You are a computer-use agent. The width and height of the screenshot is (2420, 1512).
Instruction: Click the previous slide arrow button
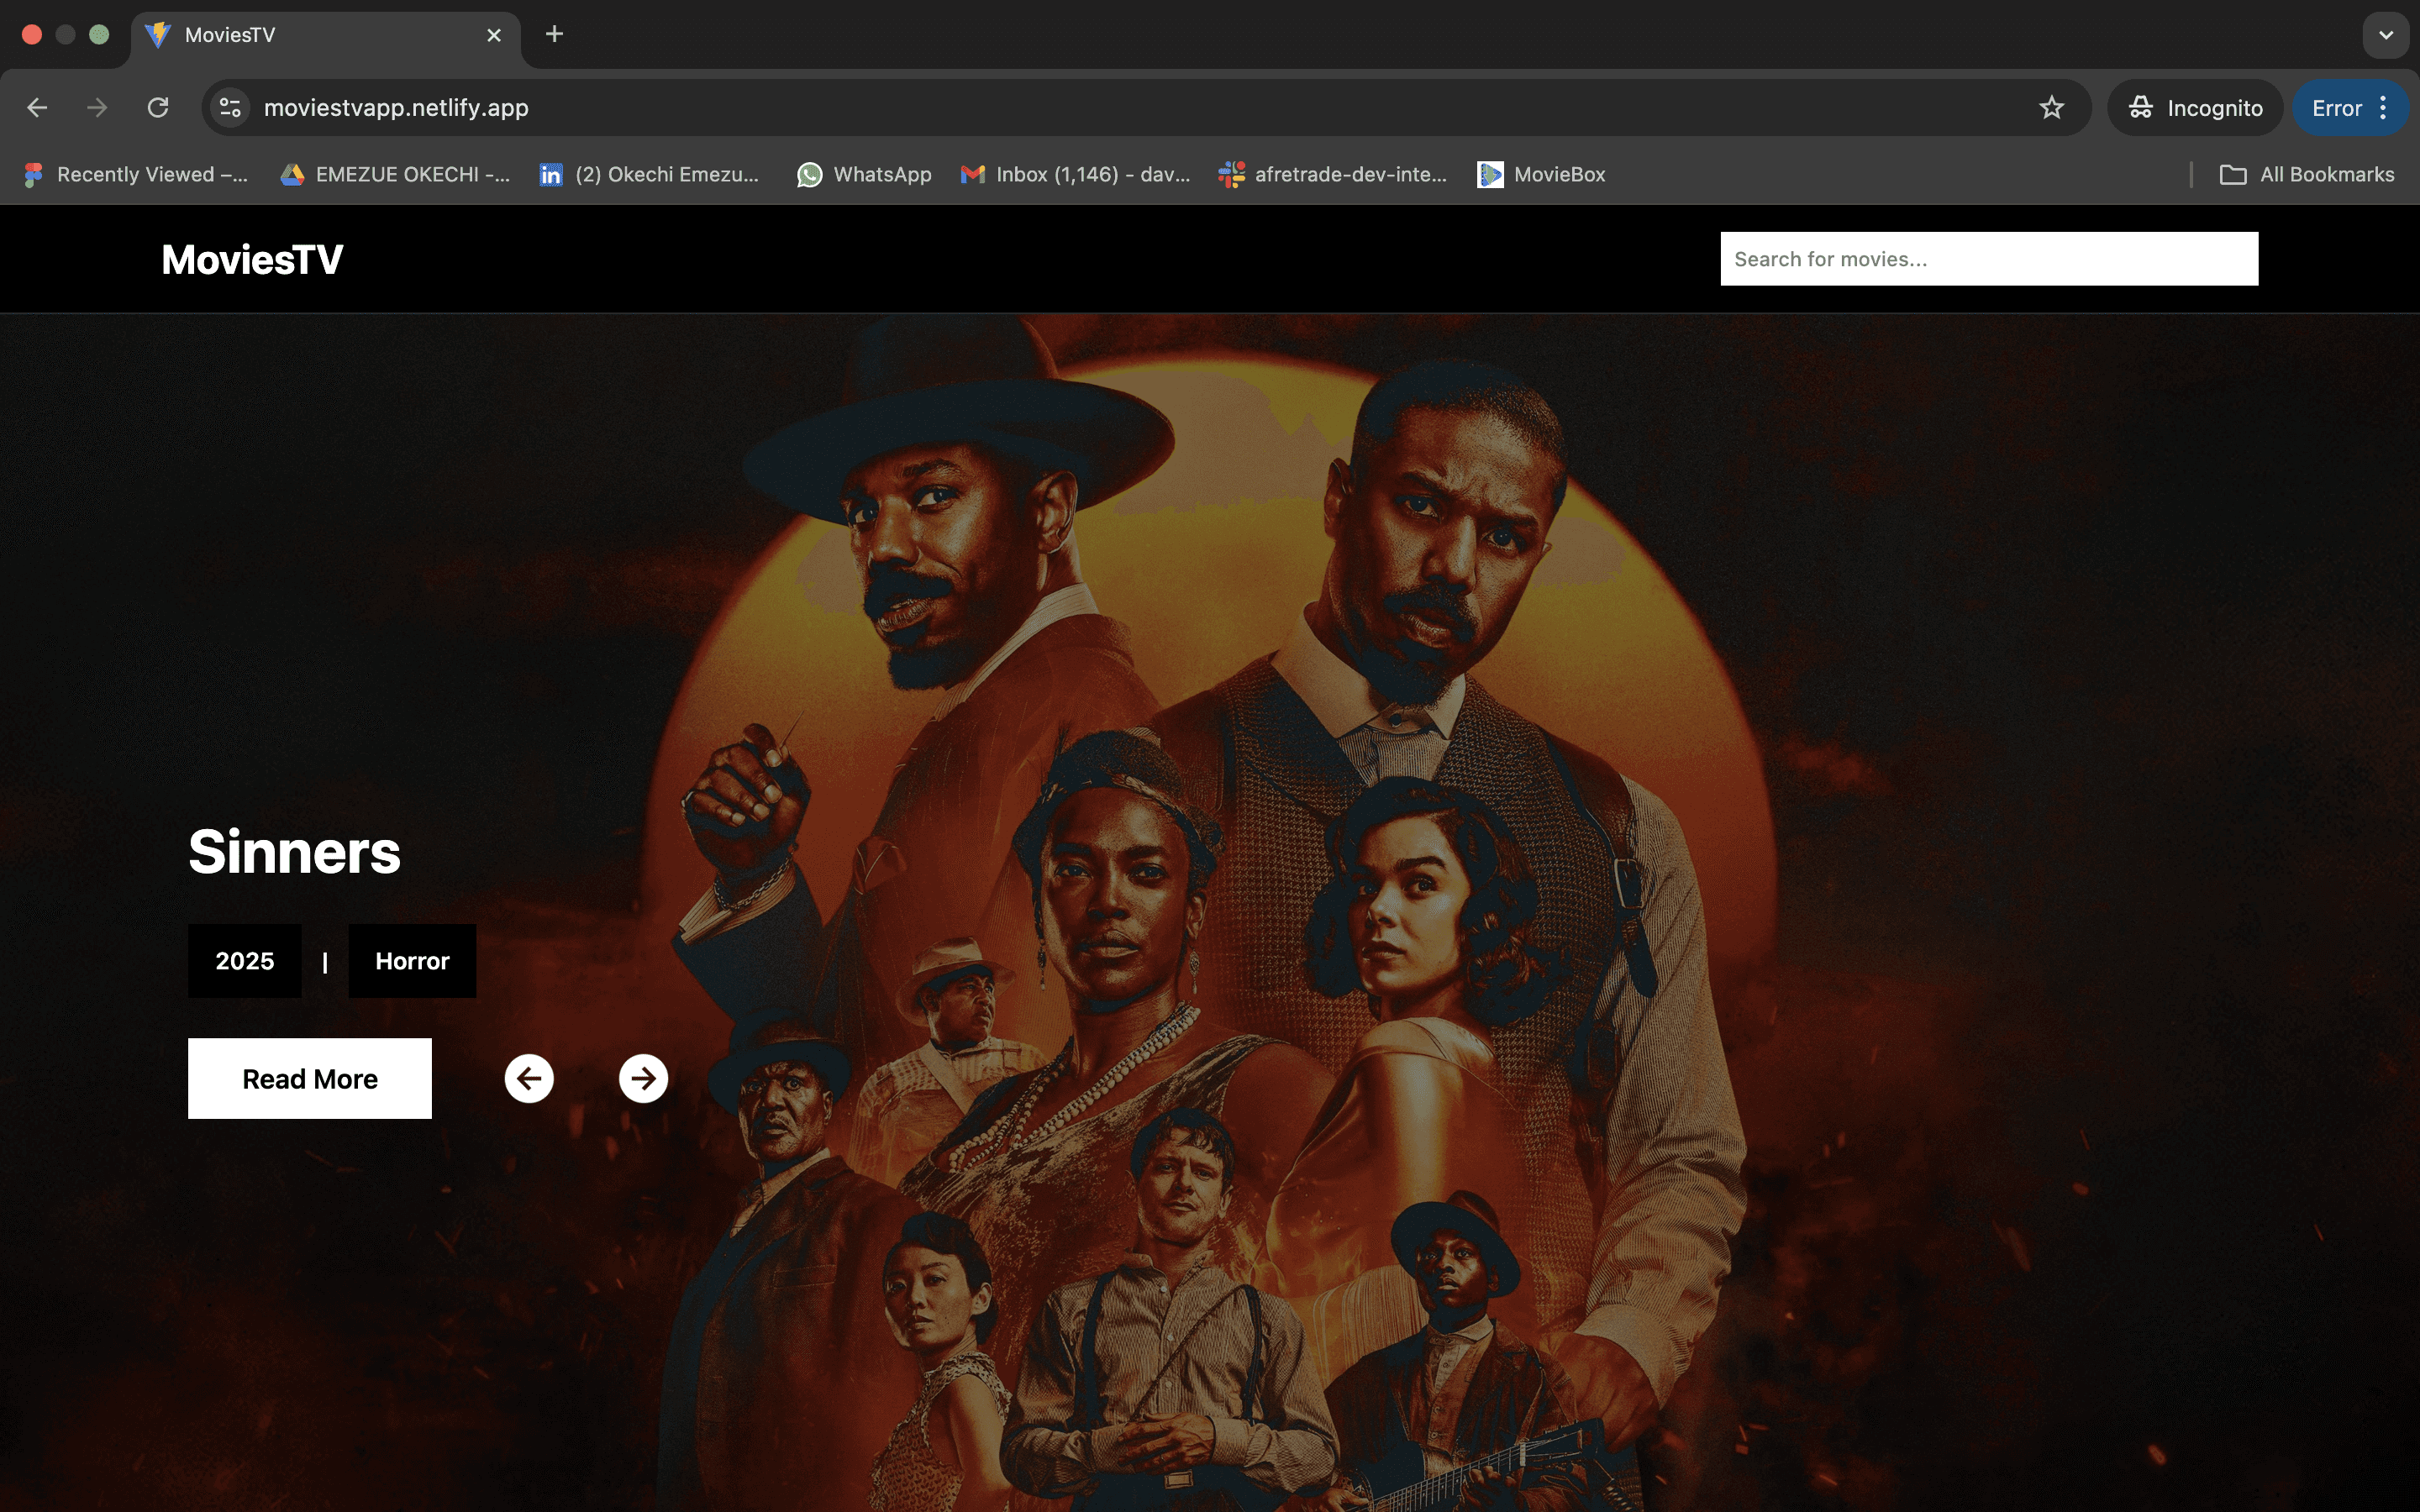[529, 1078]
